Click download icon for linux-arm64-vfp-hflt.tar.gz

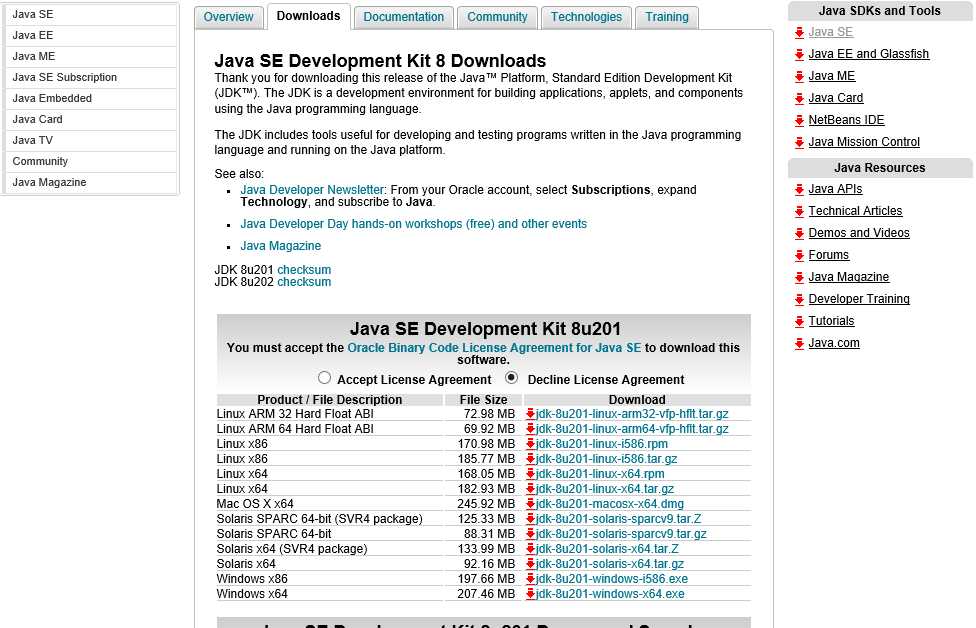pos(530,428)
